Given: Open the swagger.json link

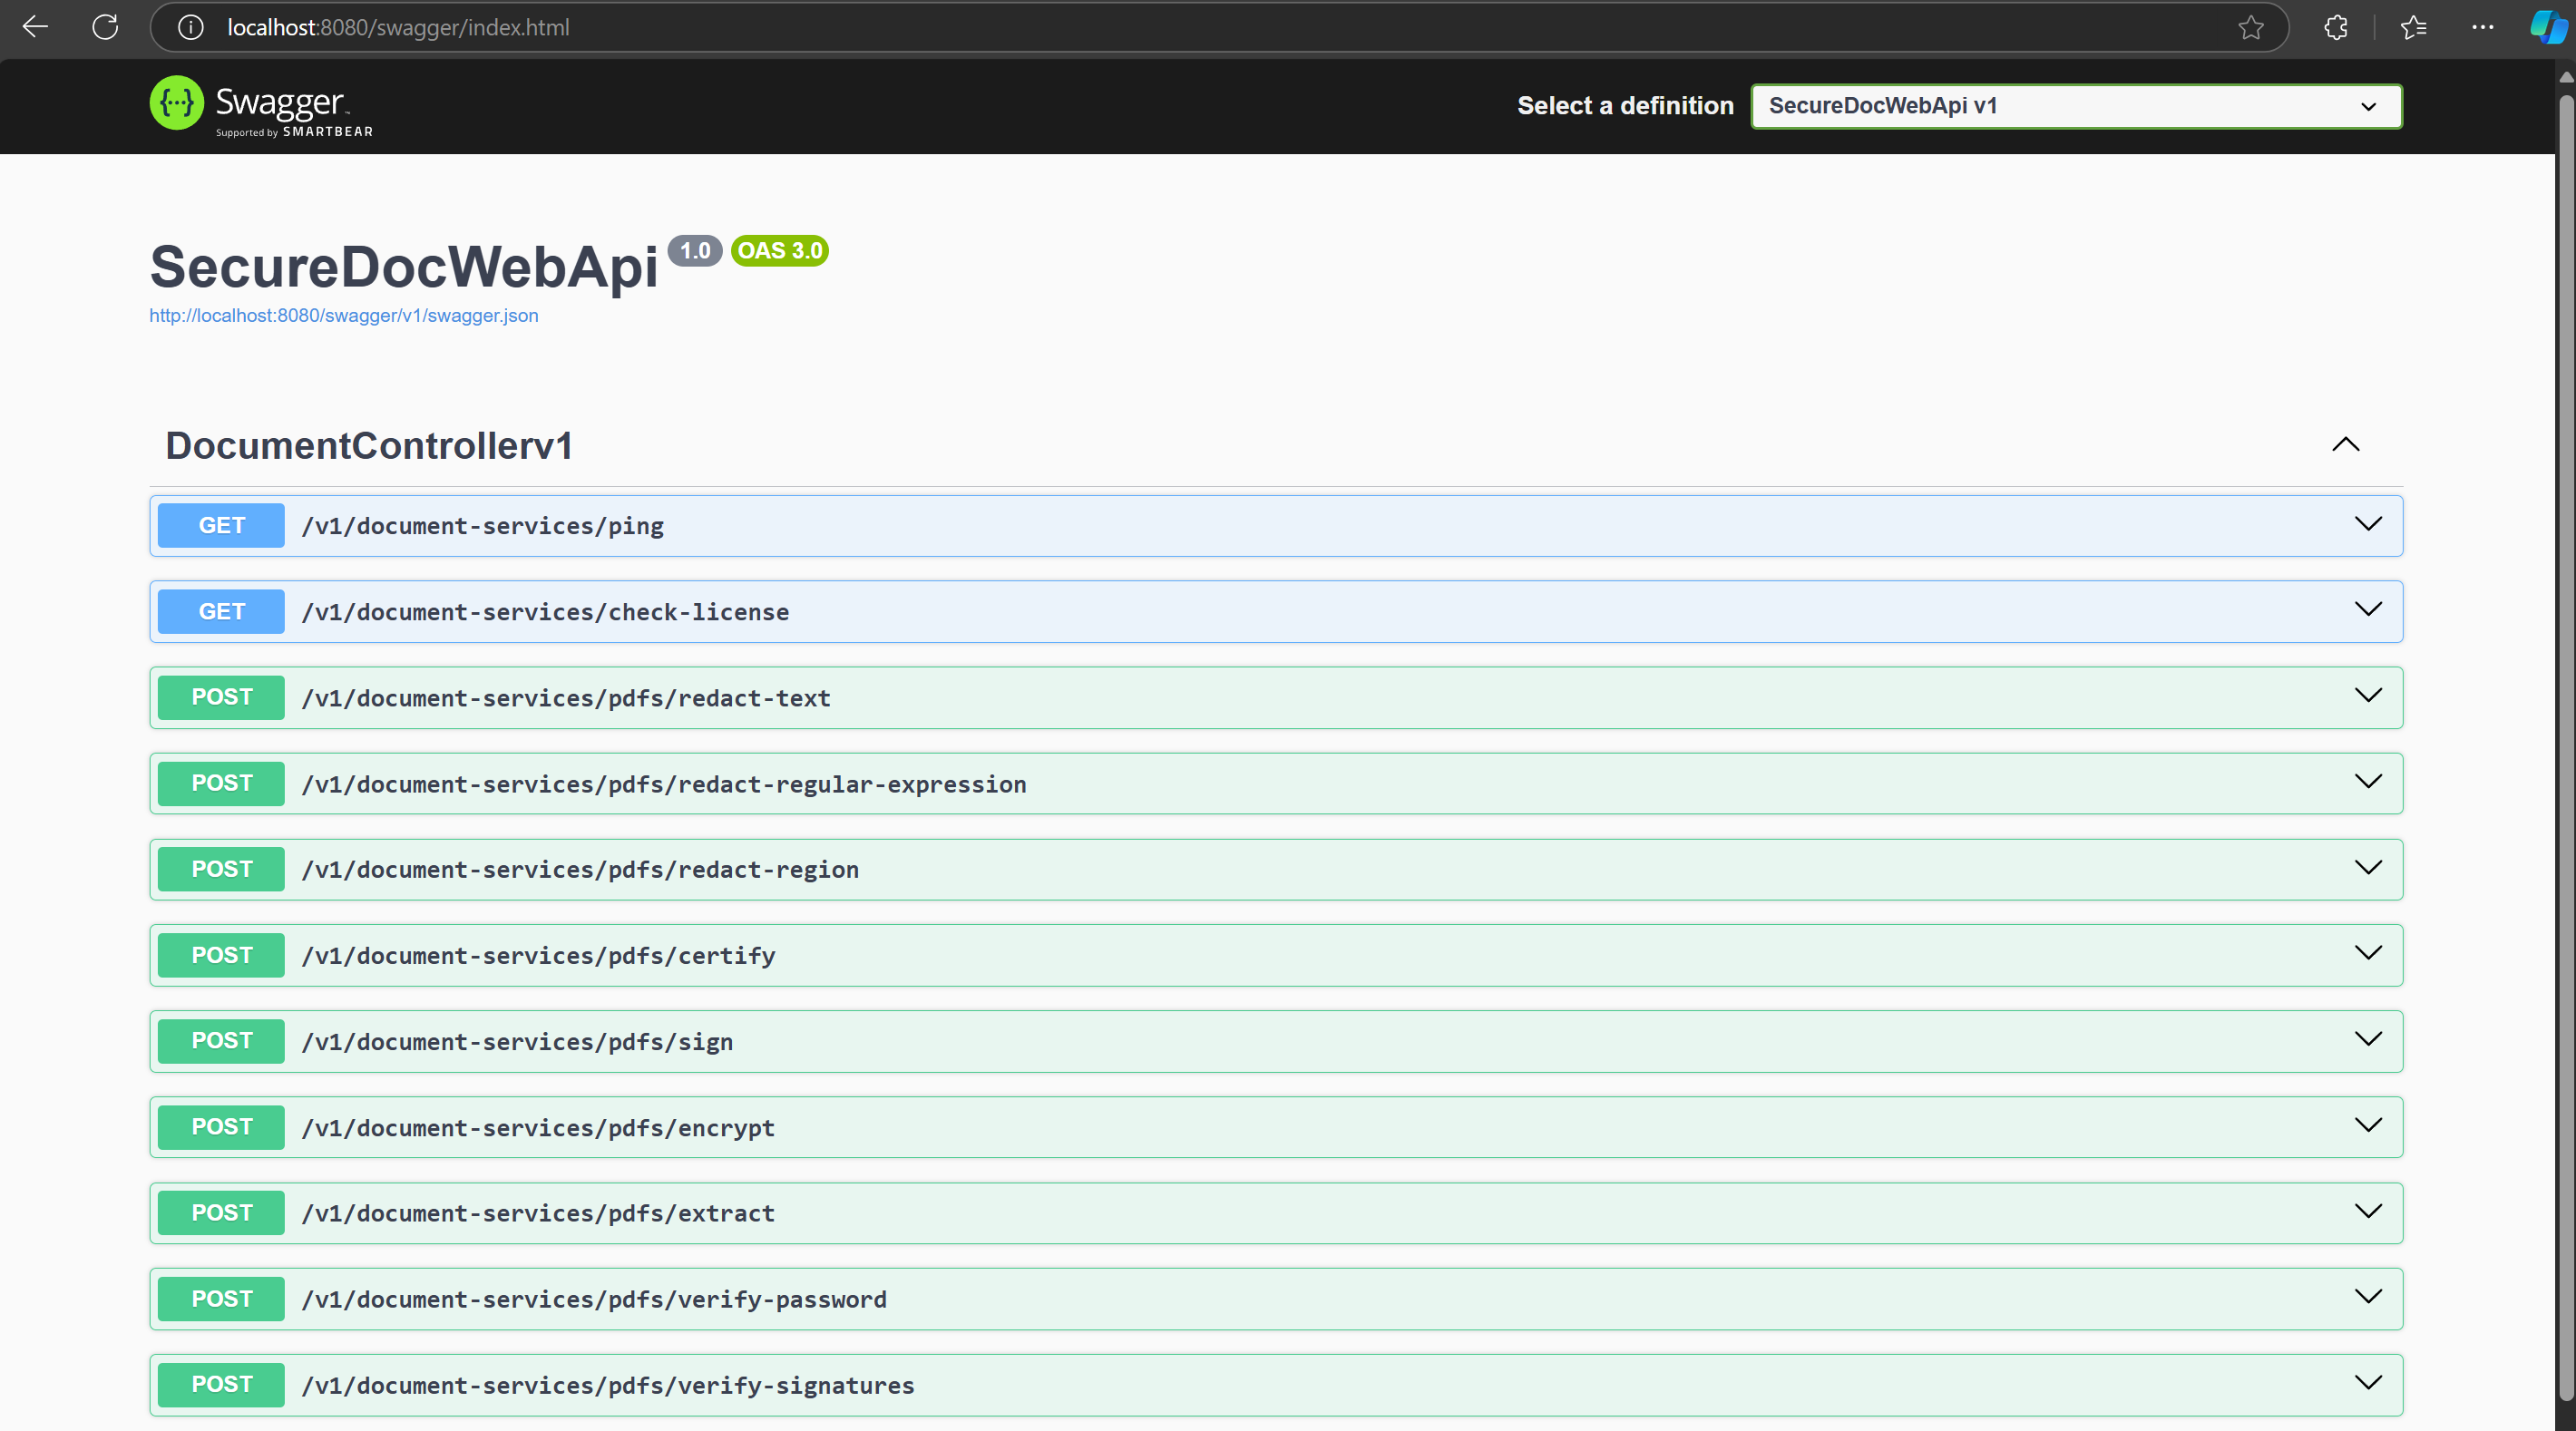Looking at the screenshot, I should (343, 316).
